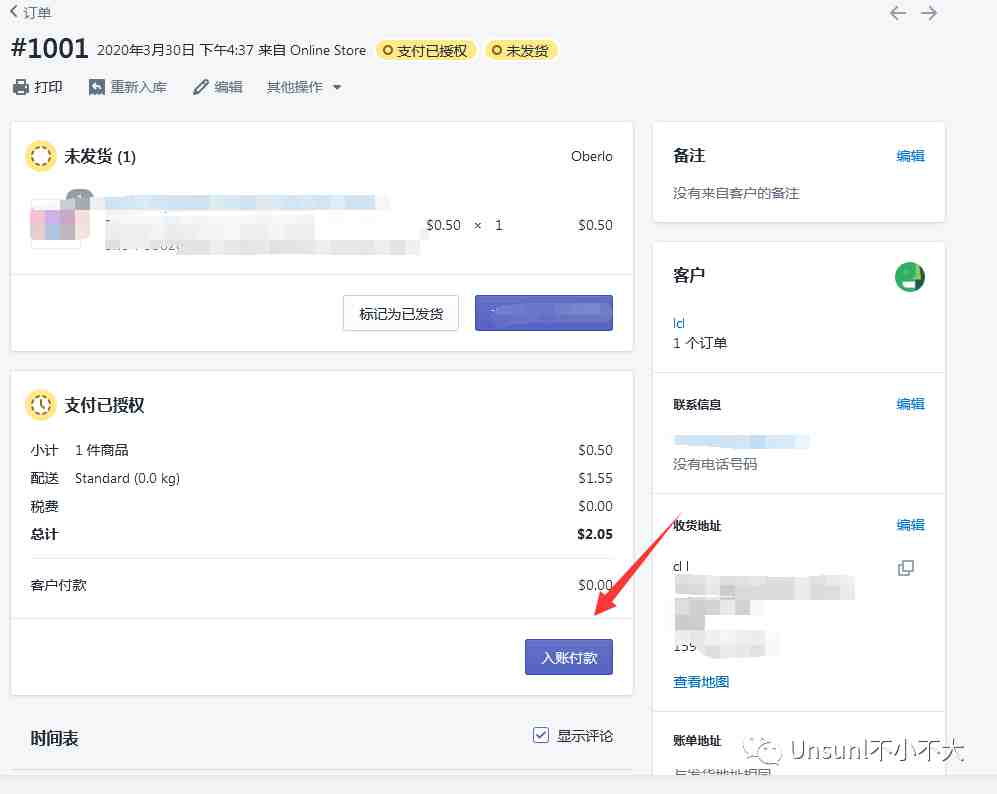Click the 支付已授权 status badge
Viewport: 997px width, 794px height.
click(426, 50)
